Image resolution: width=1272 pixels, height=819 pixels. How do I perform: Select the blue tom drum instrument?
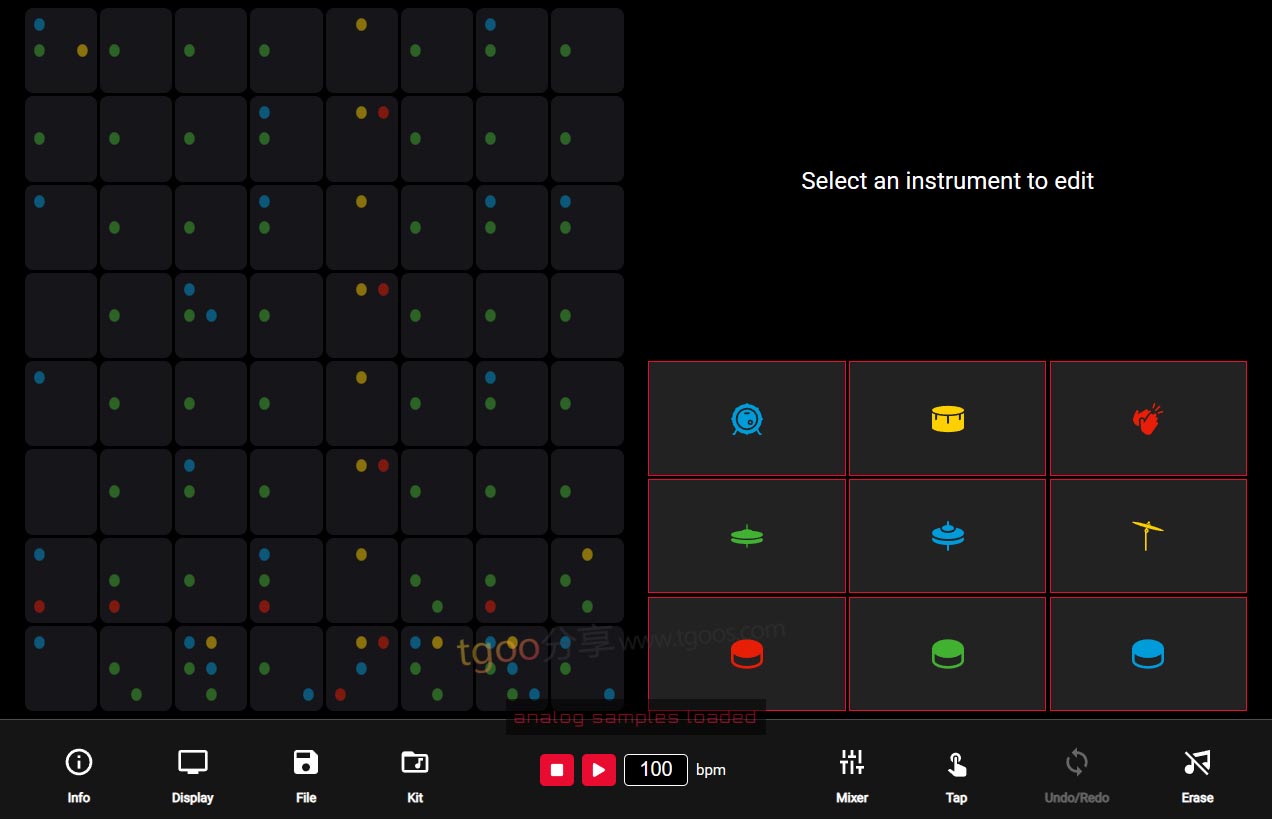[x=1148, y=654]
